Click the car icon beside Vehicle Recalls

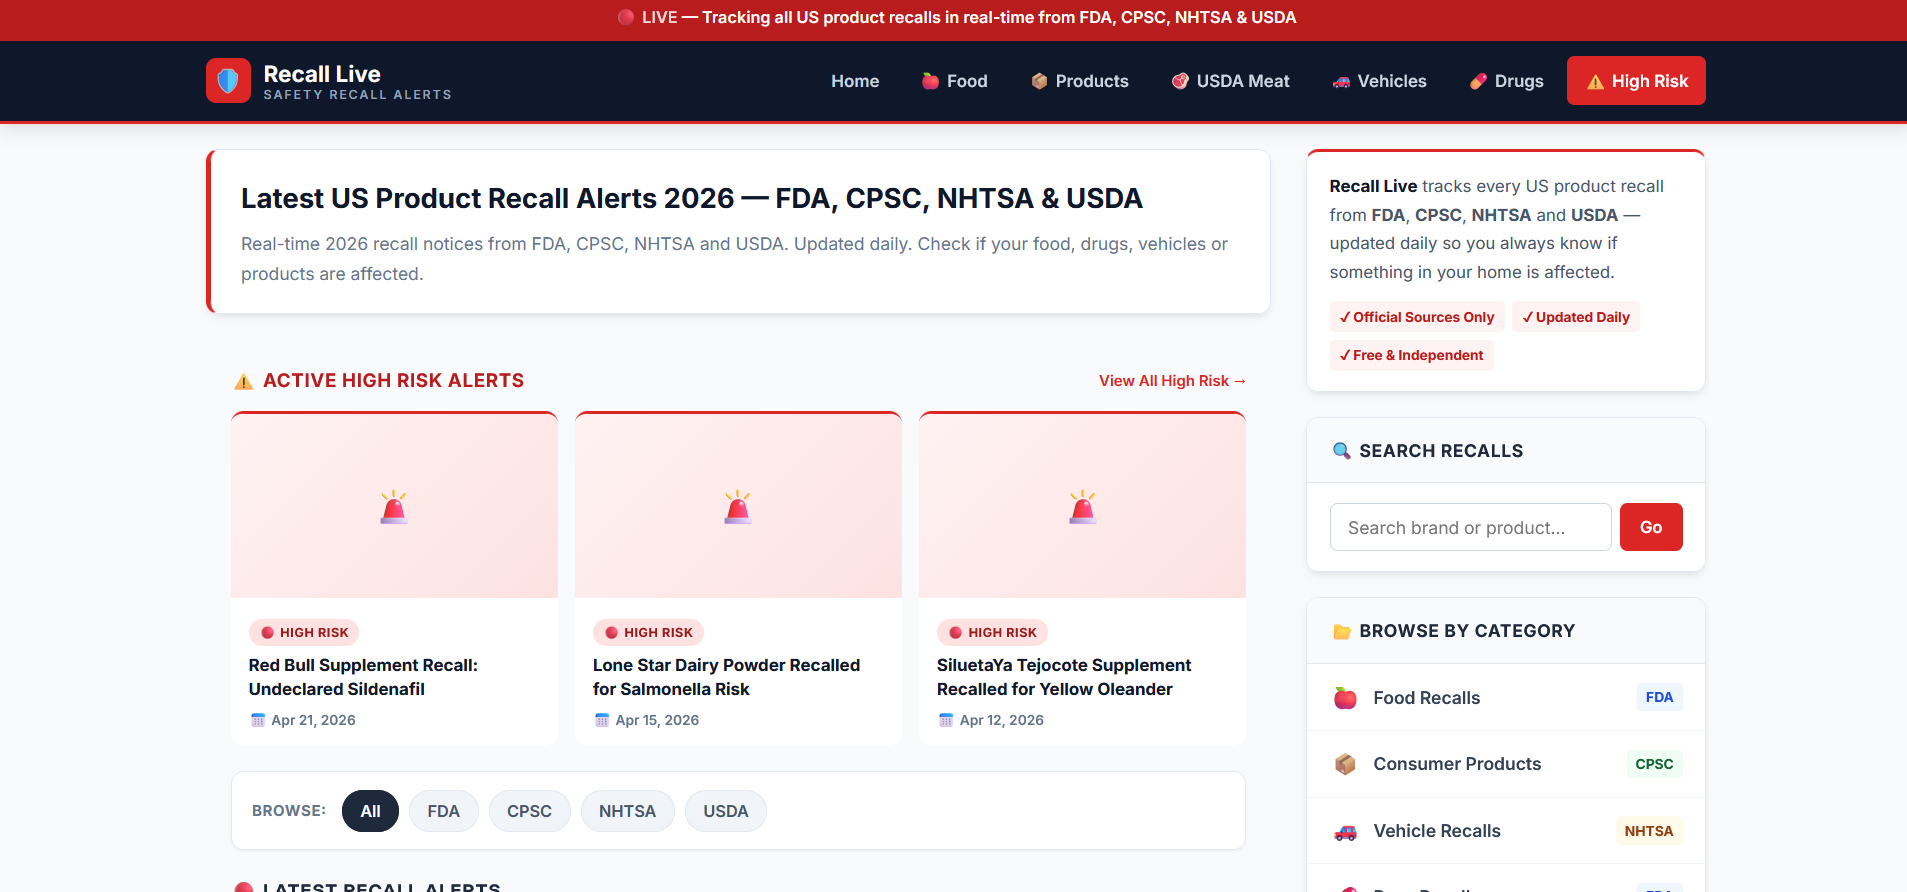click(1345, 831)
